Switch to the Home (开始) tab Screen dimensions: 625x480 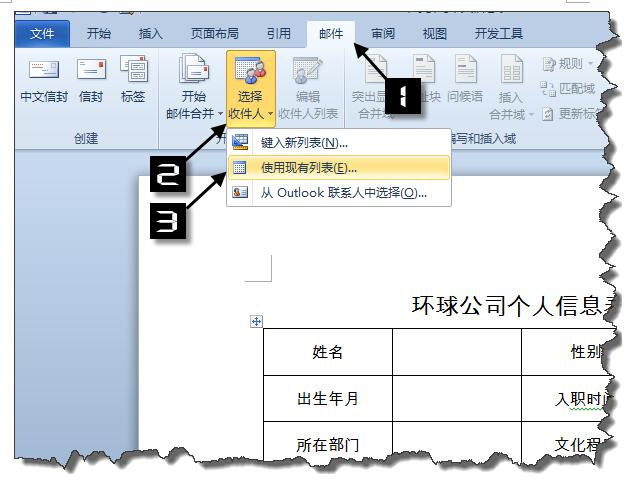(x=99, y=33)
